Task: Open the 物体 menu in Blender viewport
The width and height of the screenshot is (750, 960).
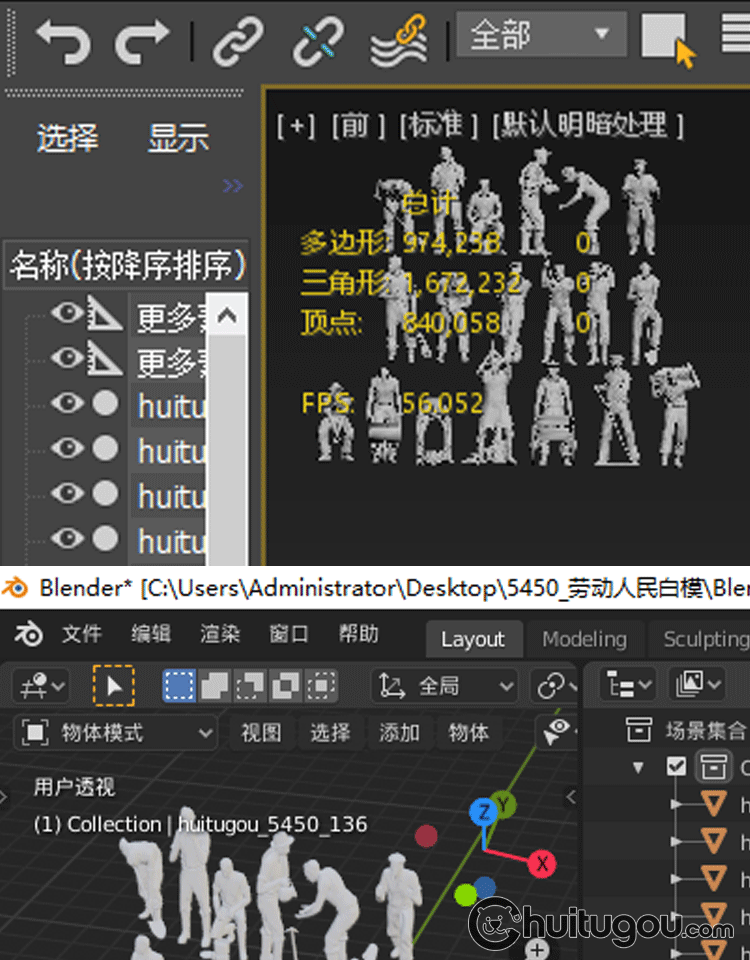Action: click(469, 733)
